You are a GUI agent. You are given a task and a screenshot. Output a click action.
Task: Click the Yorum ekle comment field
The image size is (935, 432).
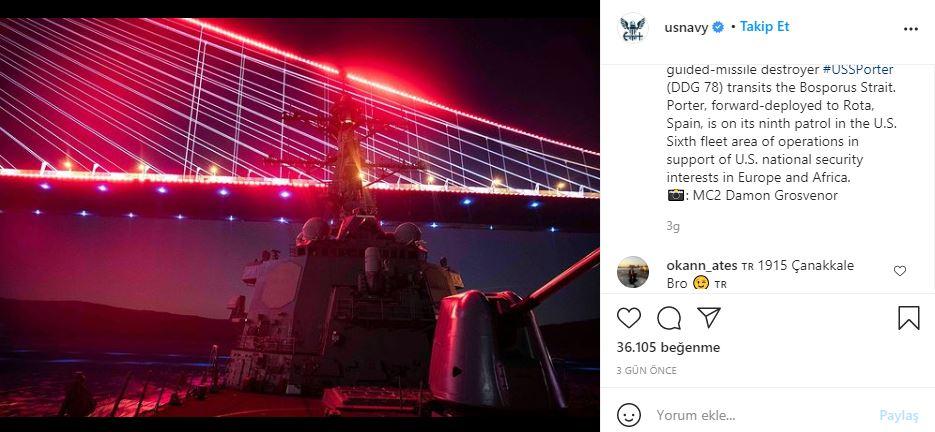coord(763,415)
